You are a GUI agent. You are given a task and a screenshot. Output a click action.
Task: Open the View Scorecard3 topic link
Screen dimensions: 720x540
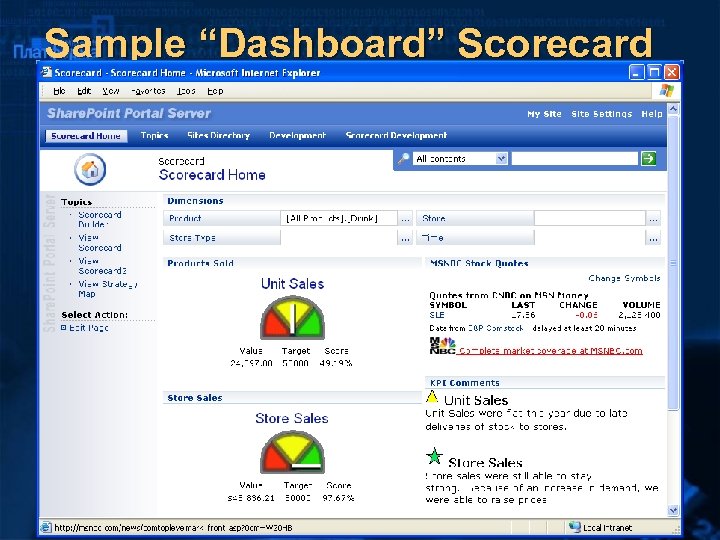pyautogui.click(x=102, y=266)
